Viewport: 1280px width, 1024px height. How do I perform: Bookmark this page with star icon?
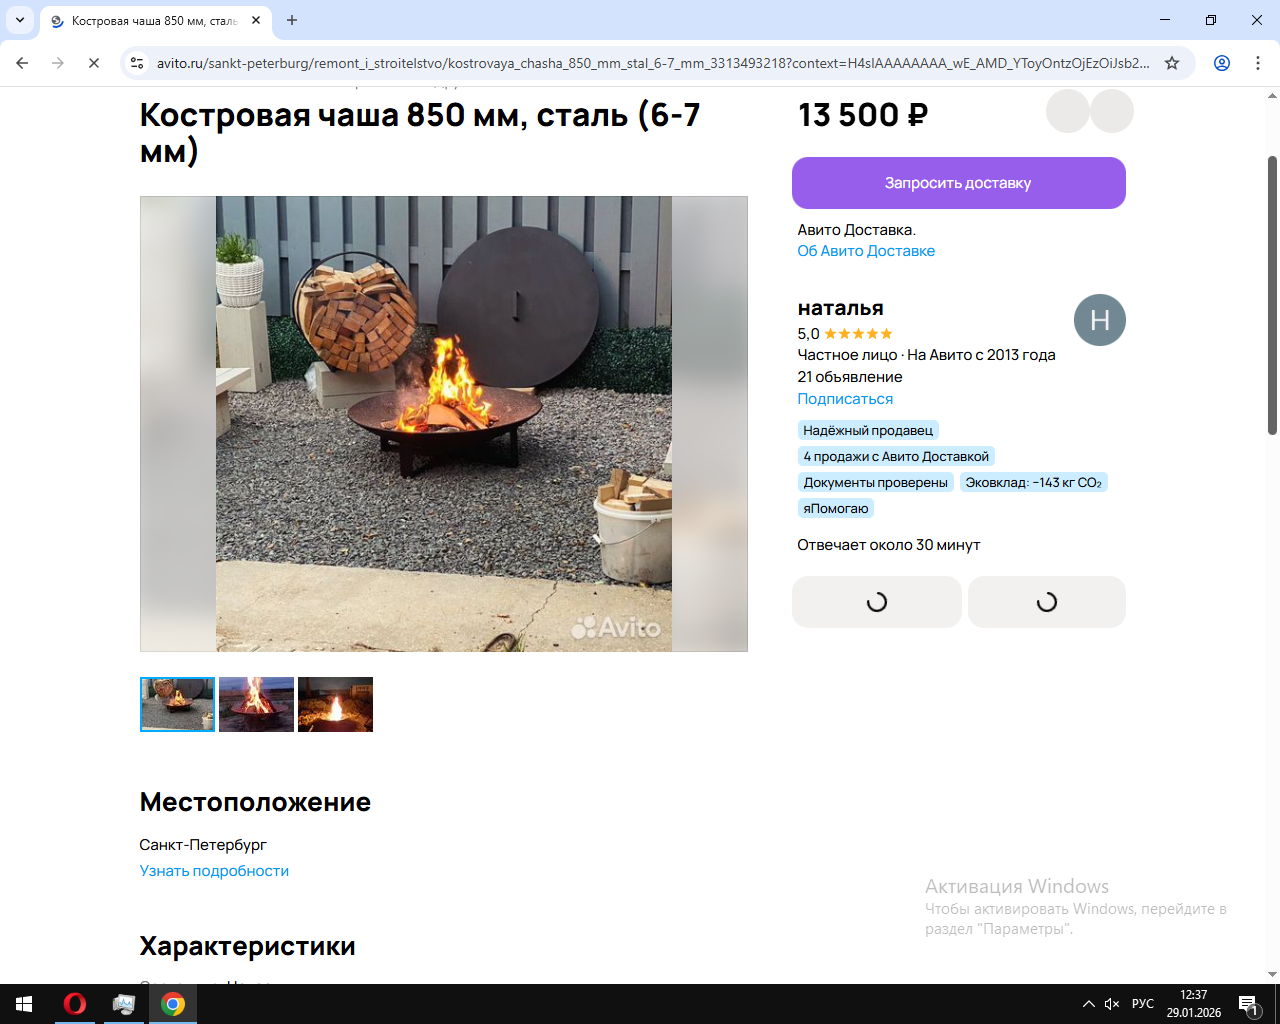tap(1172, 63)
